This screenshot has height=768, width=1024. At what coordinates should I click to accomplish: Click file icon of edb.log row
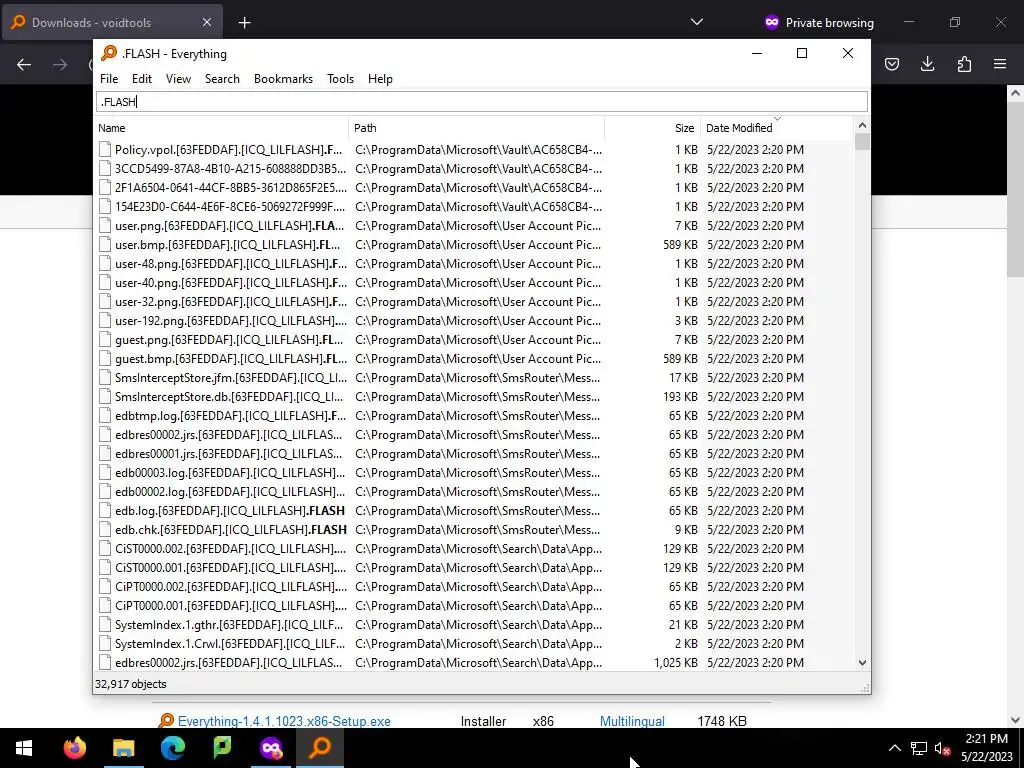[x=104, y=511]
